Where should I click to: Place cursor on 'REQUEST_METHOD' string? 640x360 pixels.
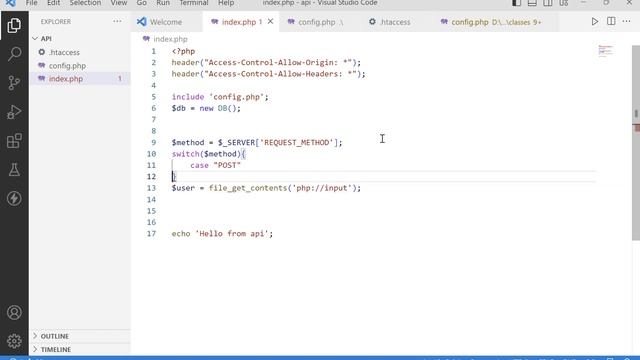[x=297, y=142]
